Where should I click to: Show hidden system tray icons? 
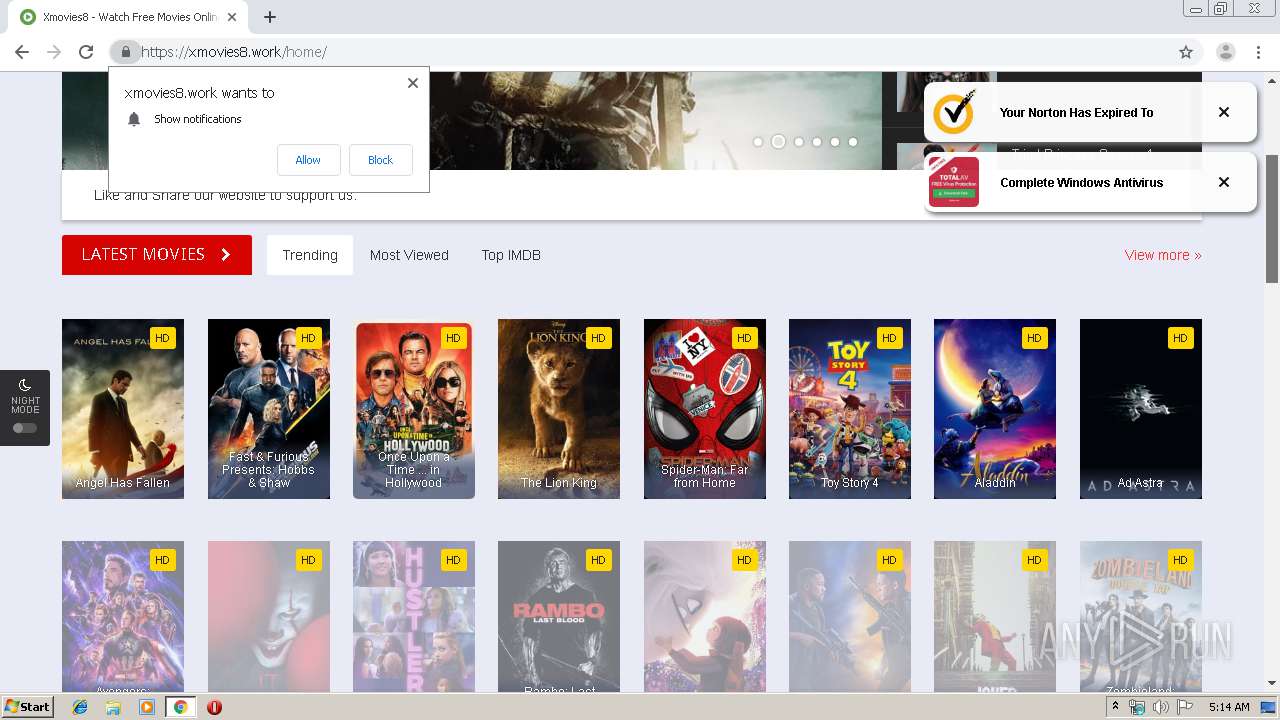tap(1115, 707)
